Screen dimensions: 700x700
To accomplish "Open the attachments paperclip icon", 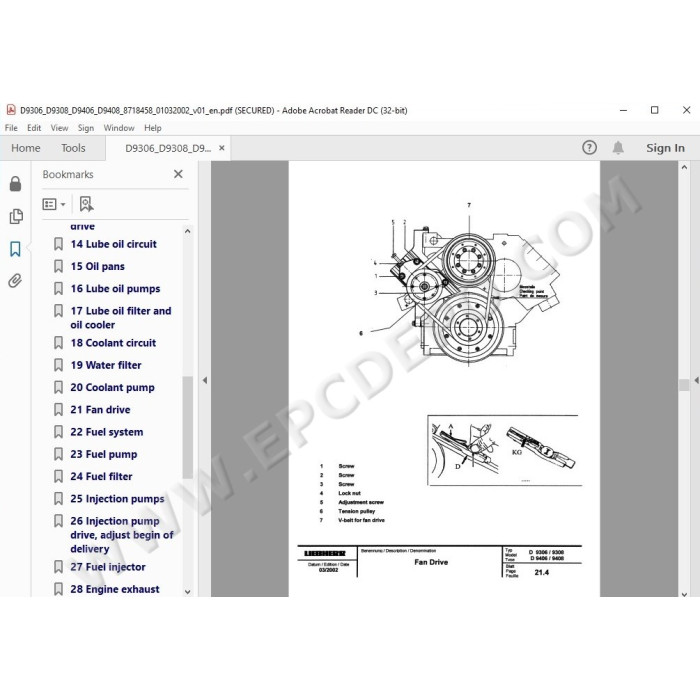I will click(15, 281).
